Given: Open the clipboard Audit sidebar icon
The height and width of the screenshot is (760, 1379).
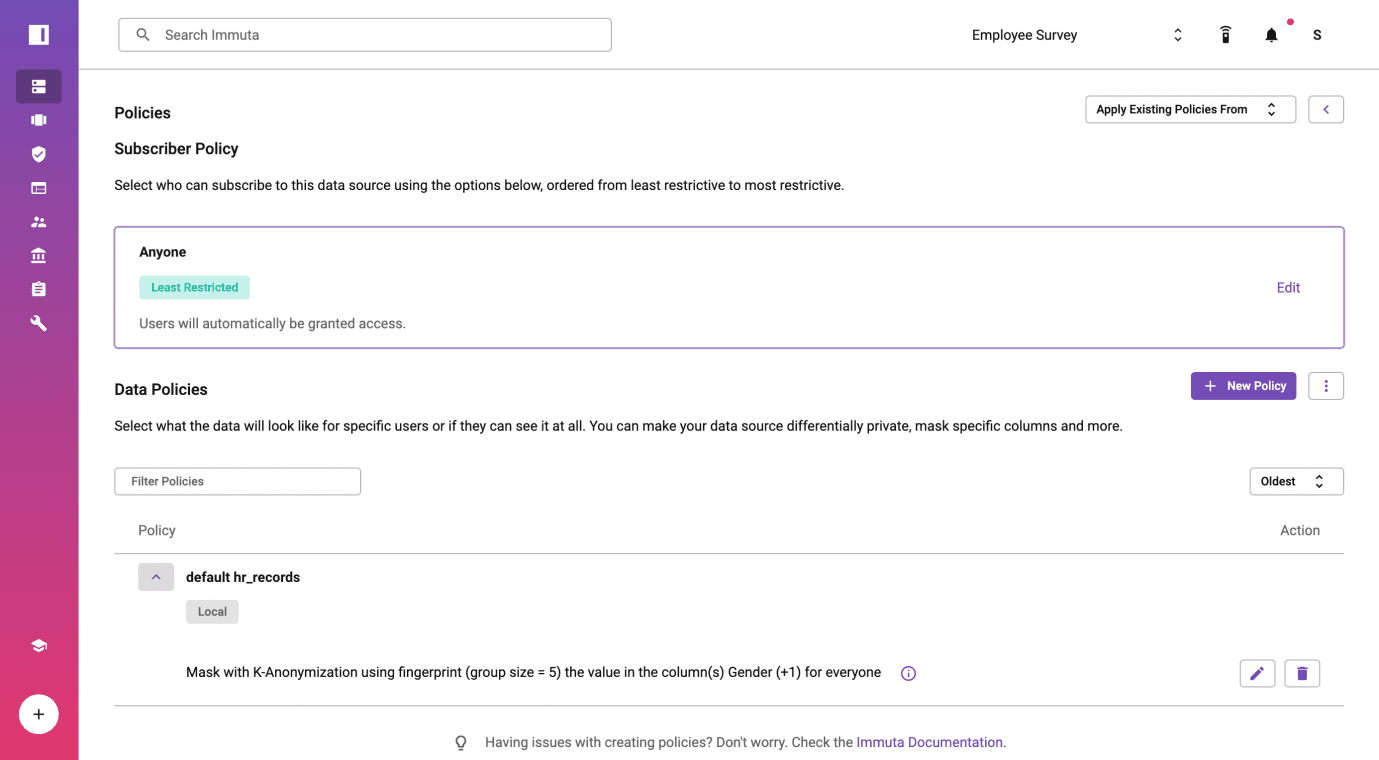Looking at the screenshot, I should tap(39, 289).
